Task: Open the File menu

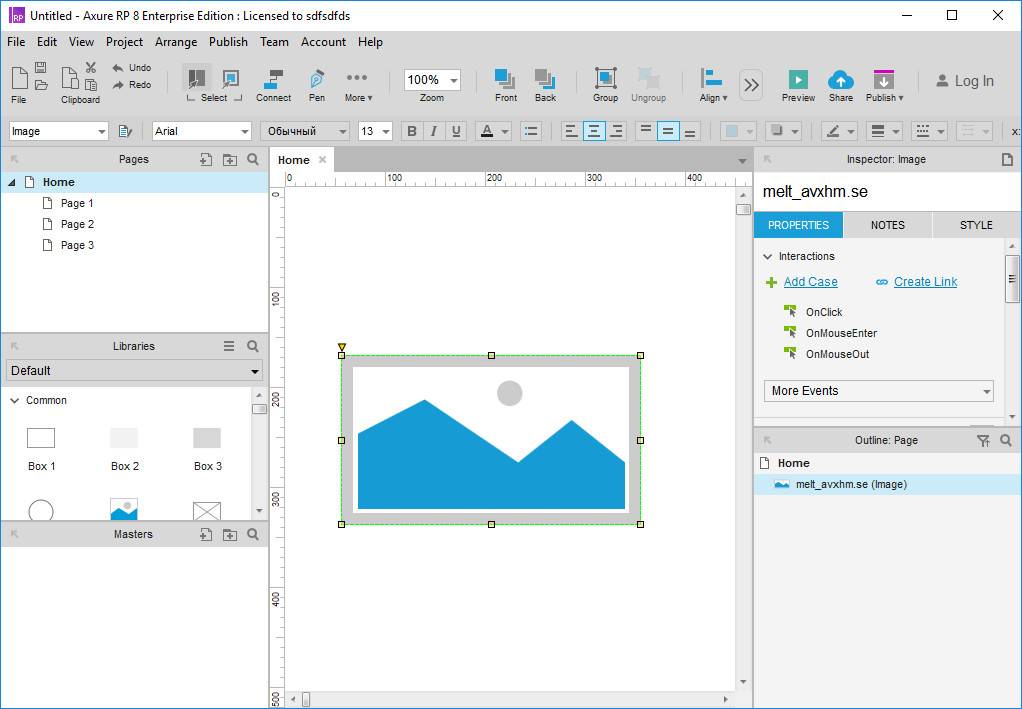Action: 16,42
